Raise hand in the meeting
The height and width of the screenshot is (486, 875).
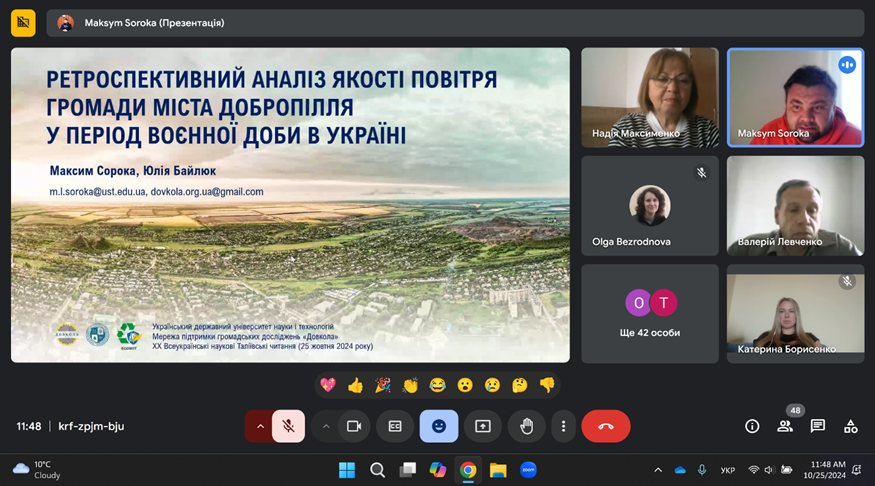[526, 426]
